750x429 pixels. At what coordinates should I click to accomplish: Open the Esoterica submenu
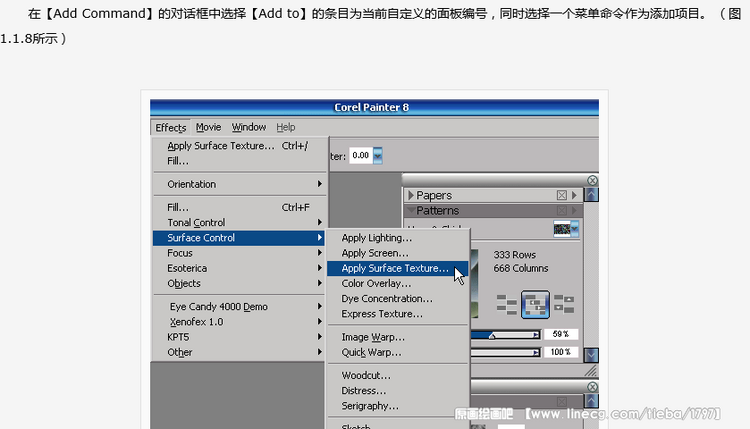coord(239,268)
